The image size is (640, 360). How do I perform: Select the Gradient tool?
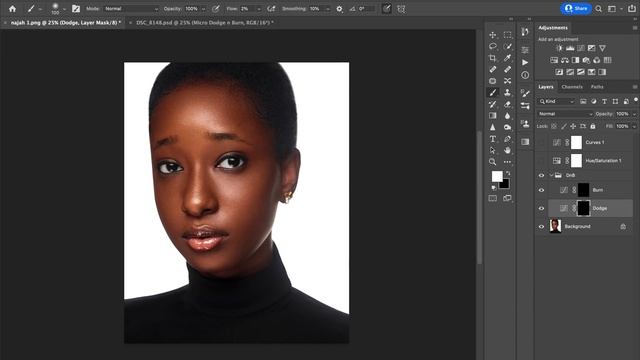point(493,116)
